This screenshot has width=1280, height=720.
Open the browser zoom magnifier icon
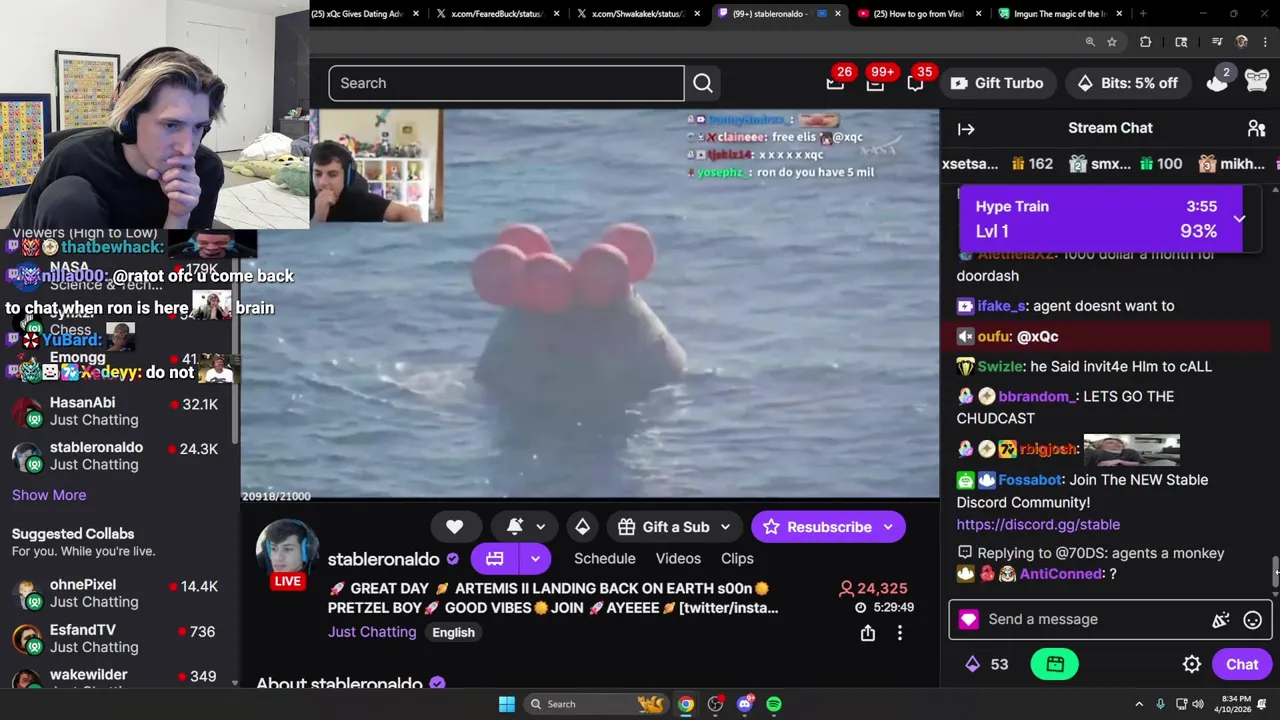pos(1090,42)
